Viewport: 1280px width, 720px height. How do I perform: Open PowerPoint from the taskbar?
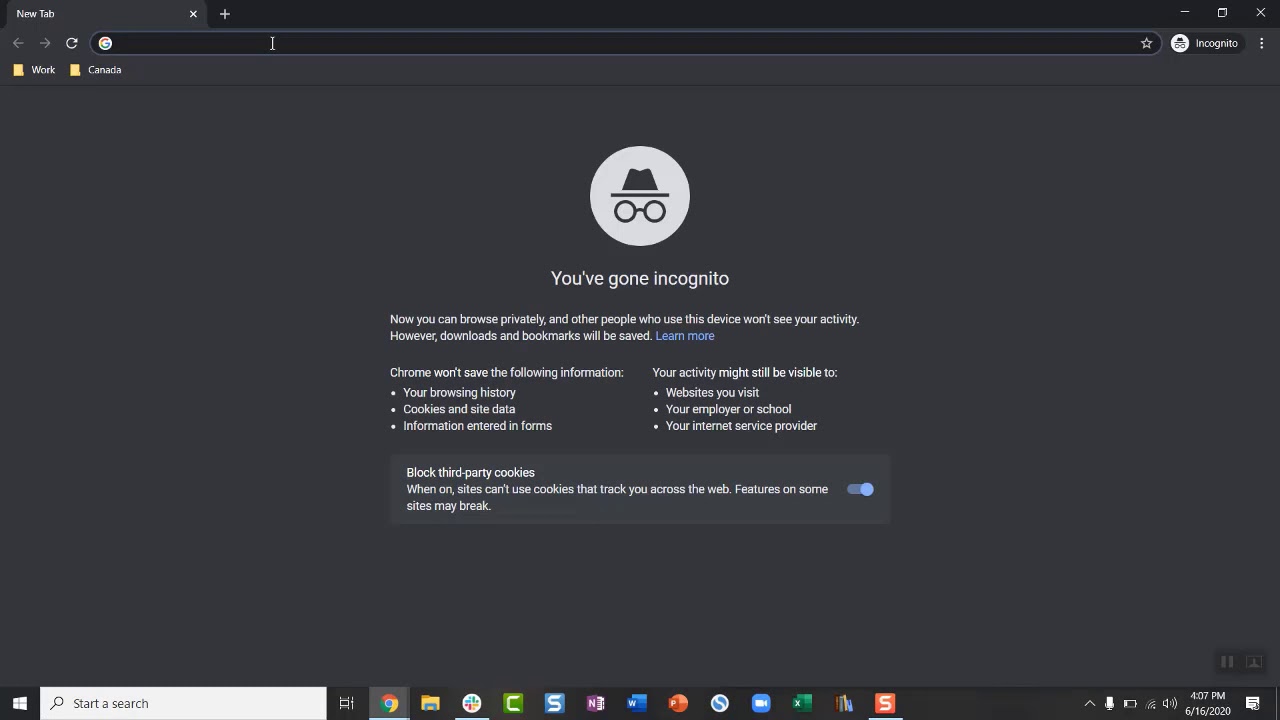[678, 703]
